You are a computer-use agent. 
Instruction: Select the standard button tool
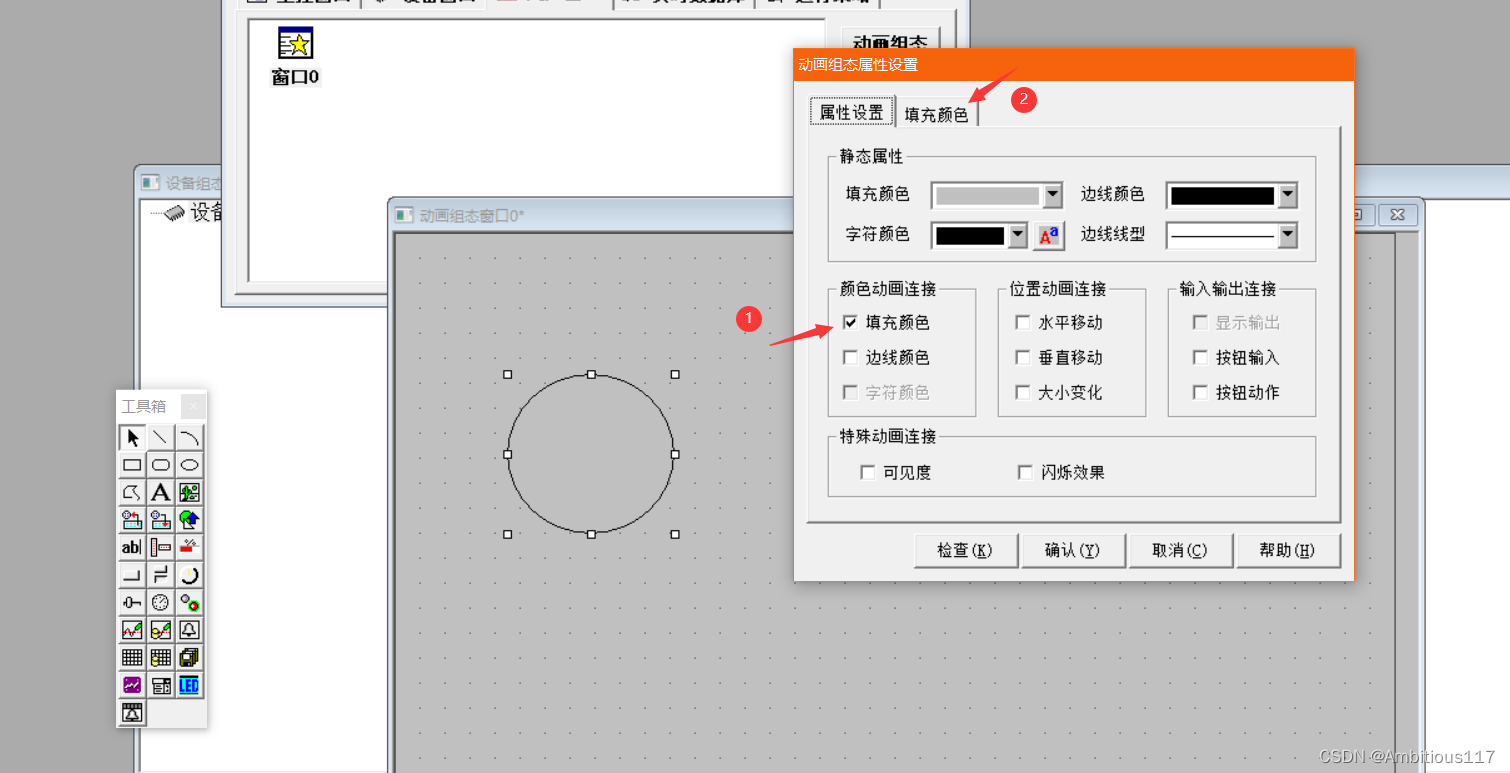(132, 575)
